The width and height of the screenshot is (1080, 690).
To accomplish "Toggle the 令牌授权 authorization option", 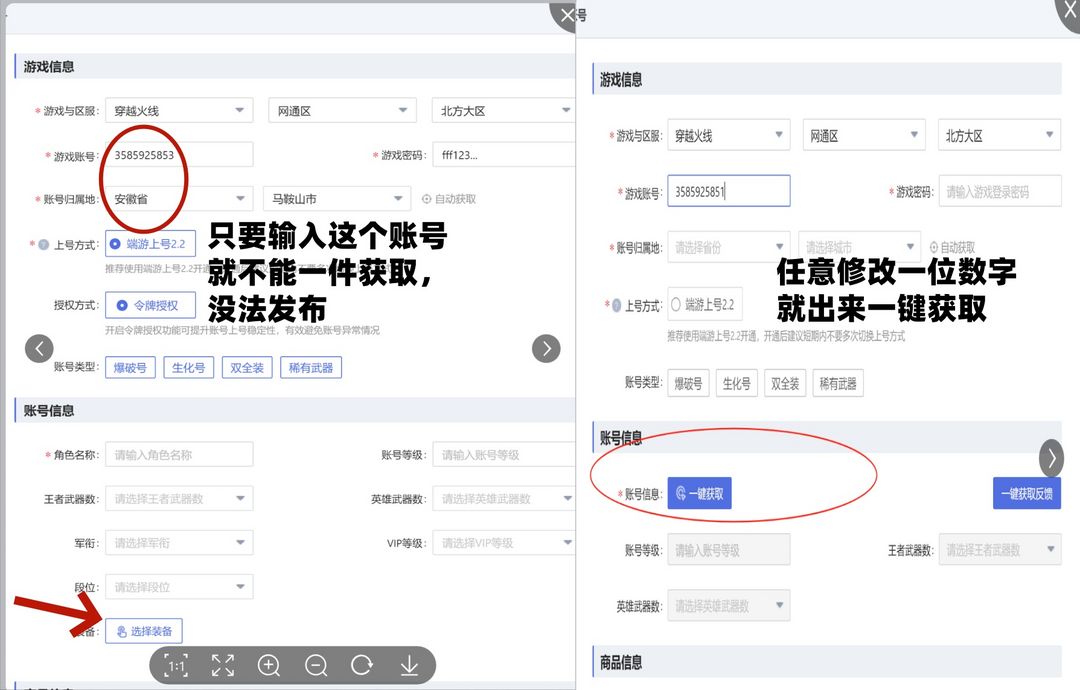I will tap(149, 305).
